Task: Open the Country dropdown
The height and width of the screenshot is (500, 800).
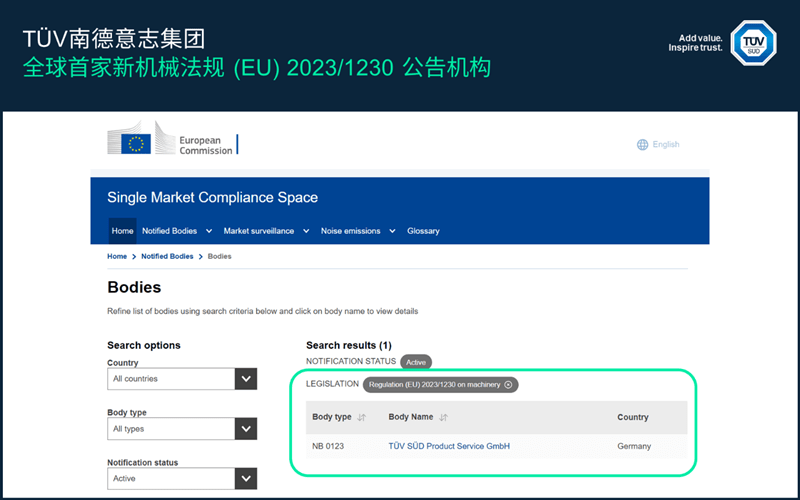Action: 245,379
